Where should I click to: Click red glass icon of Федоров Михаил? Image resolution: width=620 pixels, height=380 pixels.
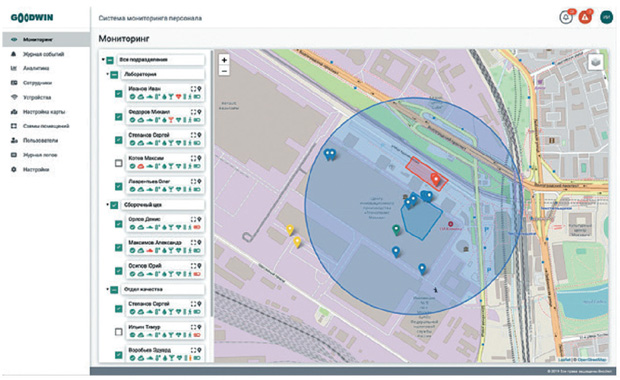pos(171,120)
